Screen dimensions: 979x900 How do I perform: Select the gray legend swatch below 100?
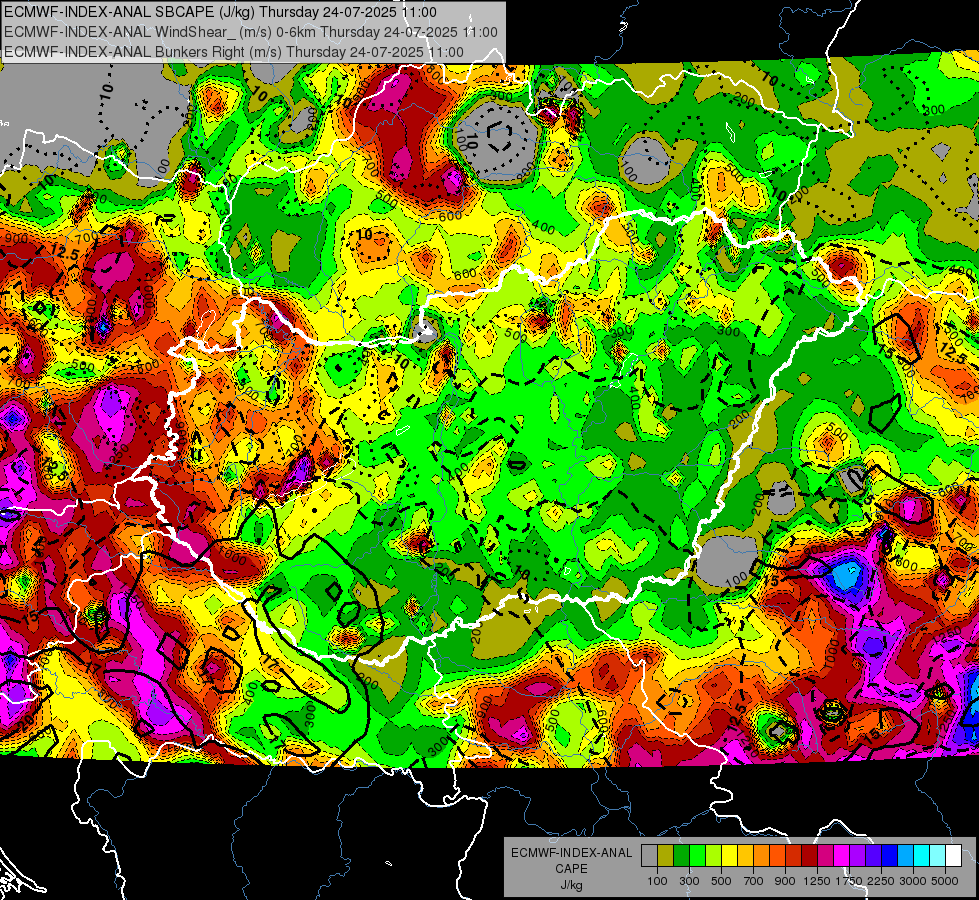pyautogui.click(x=649, y=856)
